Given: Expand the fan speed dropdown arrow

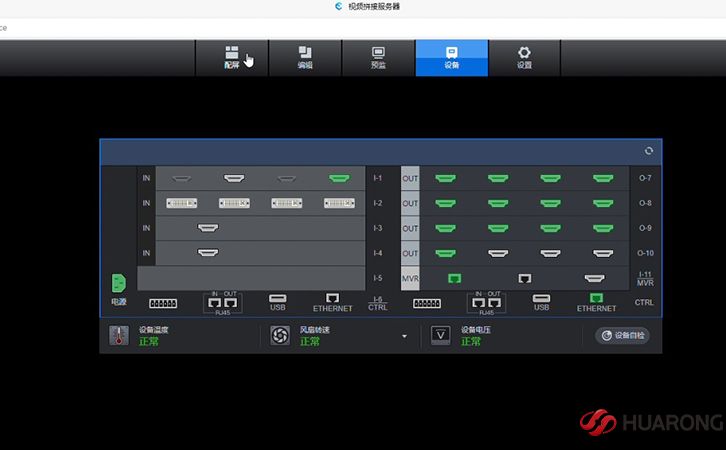Looking at the screenshot, I should [405, 336].
